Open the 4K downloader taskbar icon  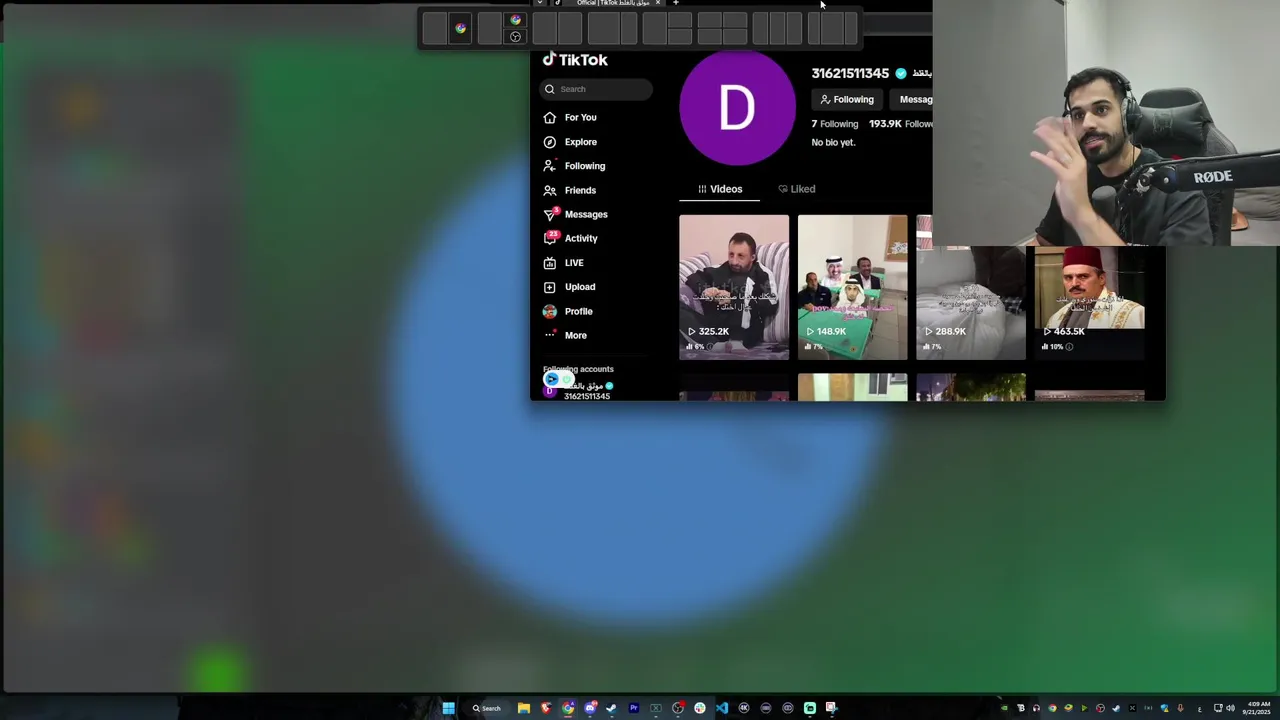pos(744,708)
